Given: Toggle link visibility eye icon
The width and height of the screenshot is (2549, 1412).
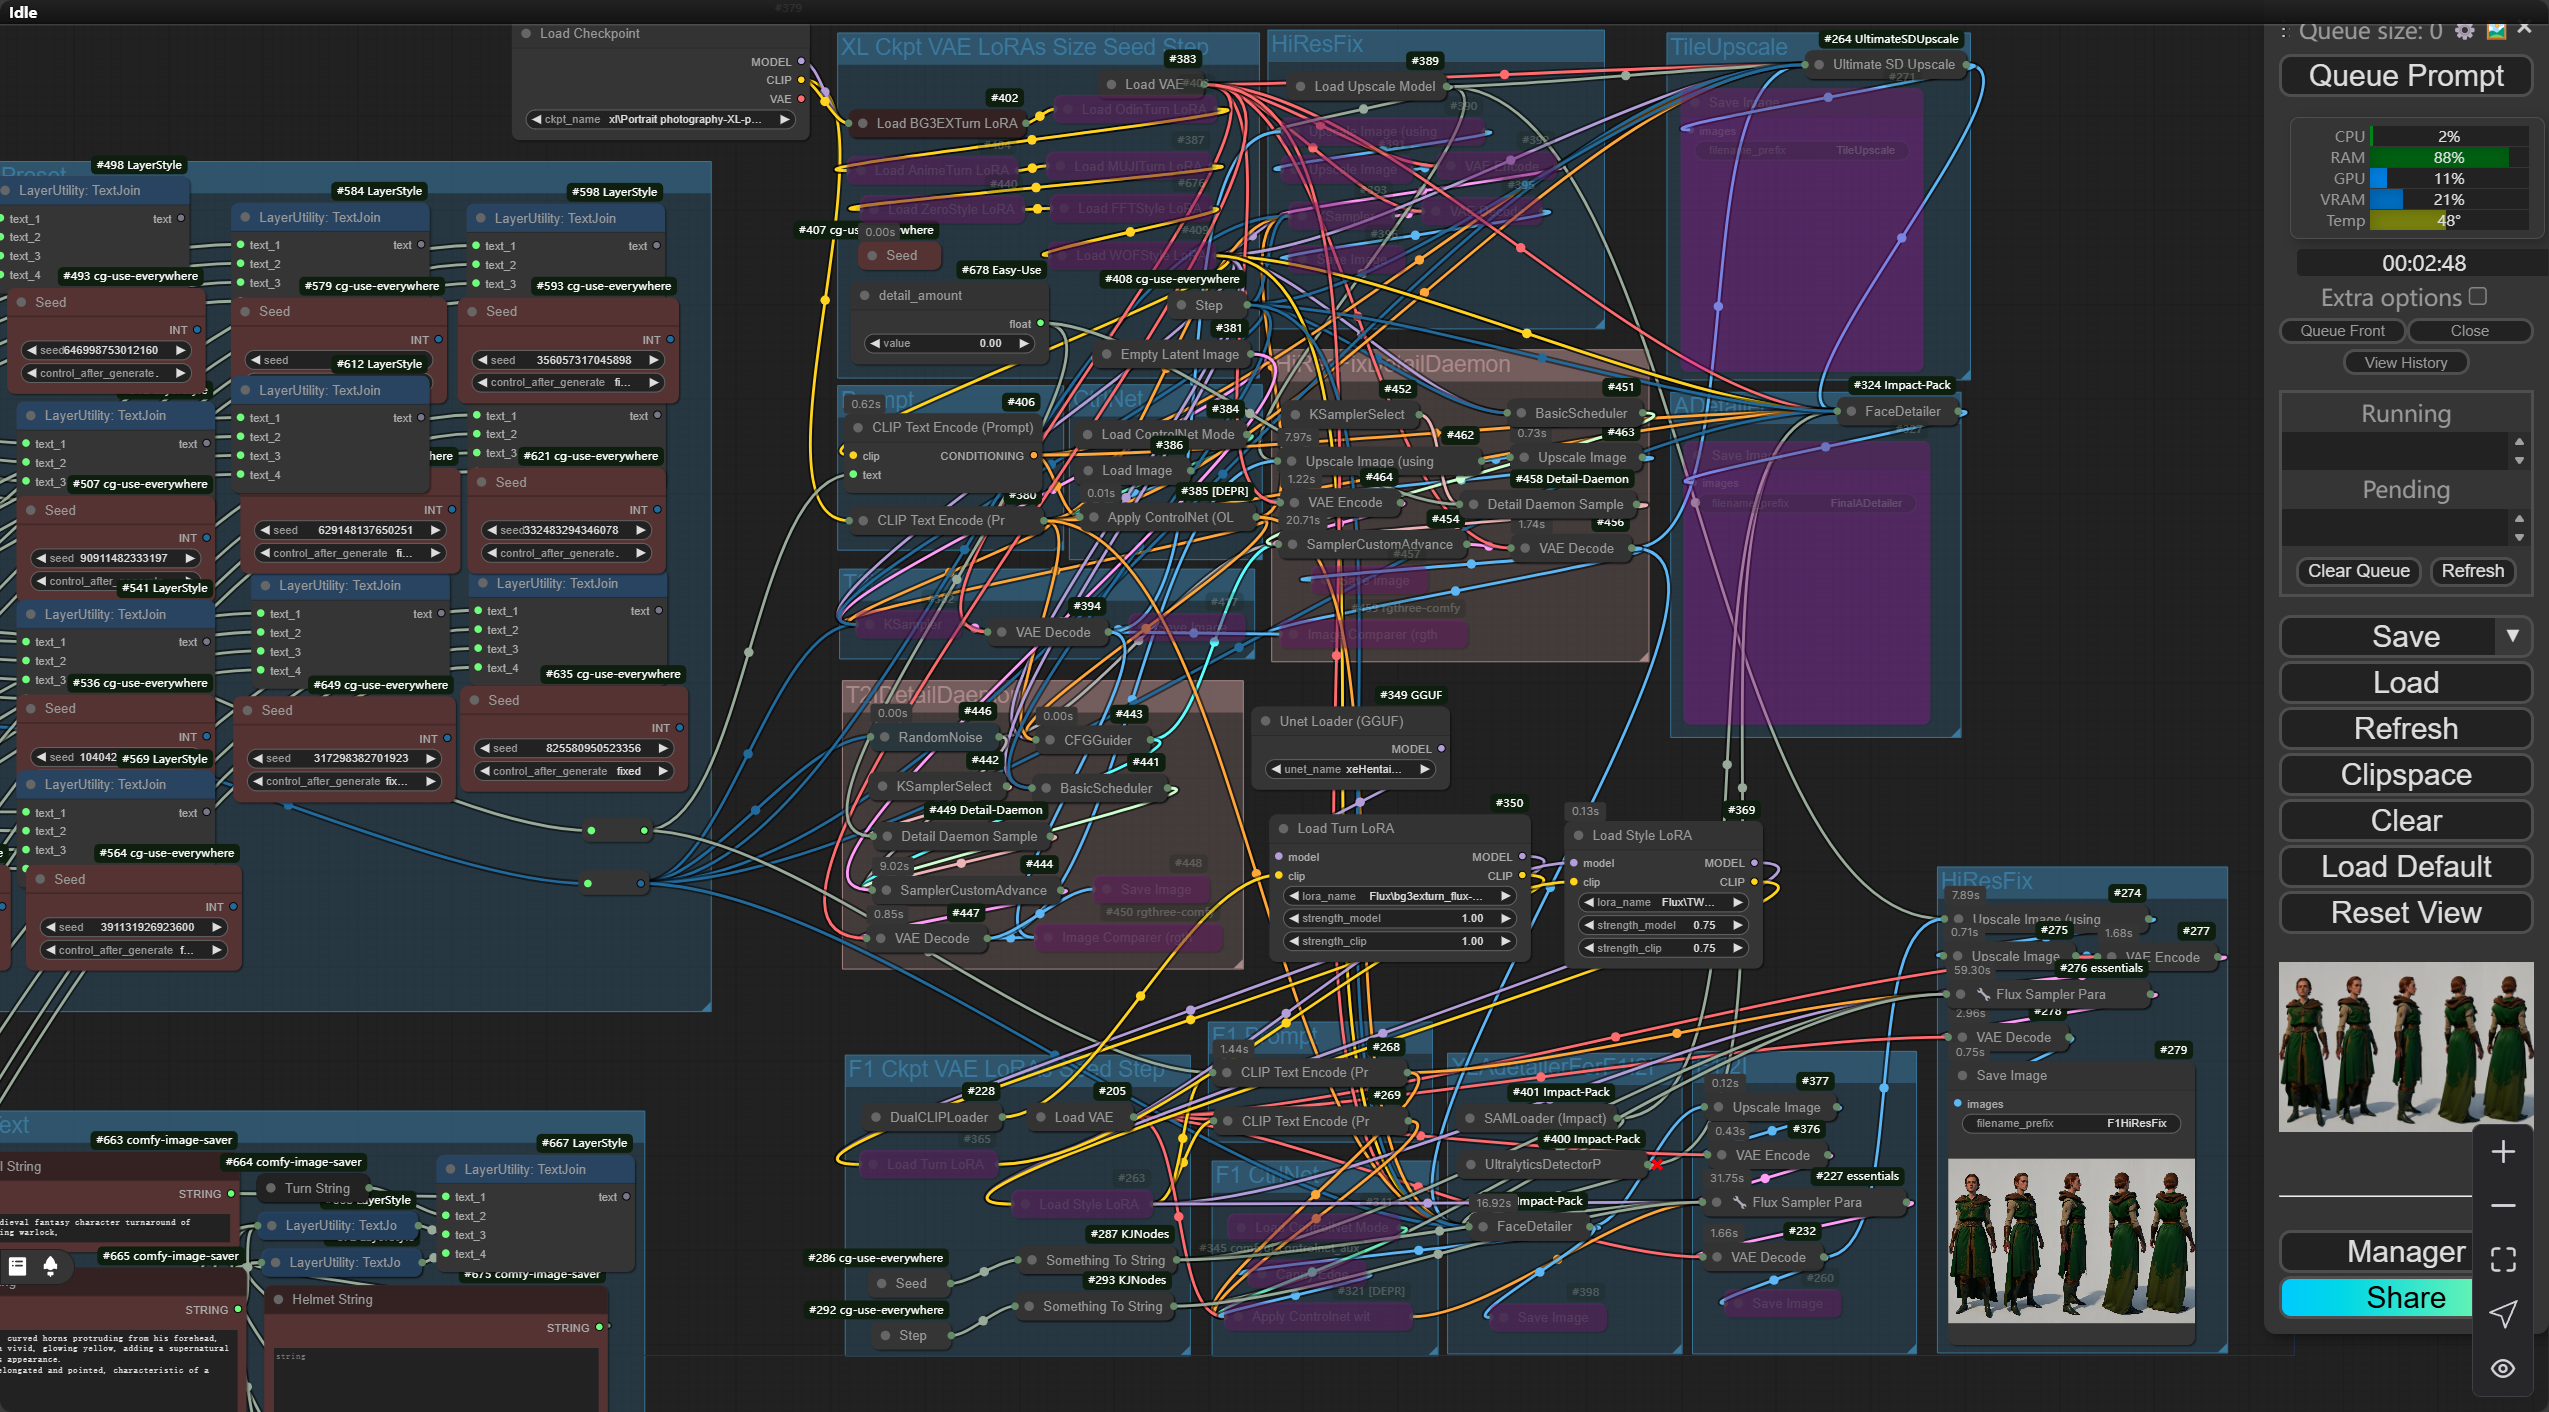Looking at the screenshot, I should [2503, 1368].
